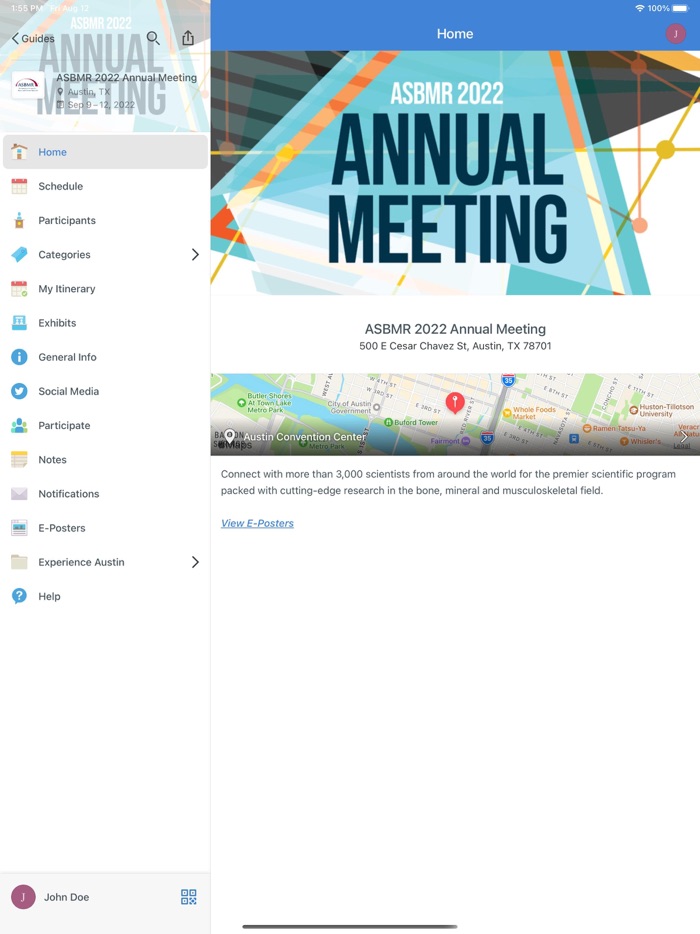The width and height of the screenshot is (700, 934).
Task: Click the Exhibits booth icon
Action: (x=19, y=323)
